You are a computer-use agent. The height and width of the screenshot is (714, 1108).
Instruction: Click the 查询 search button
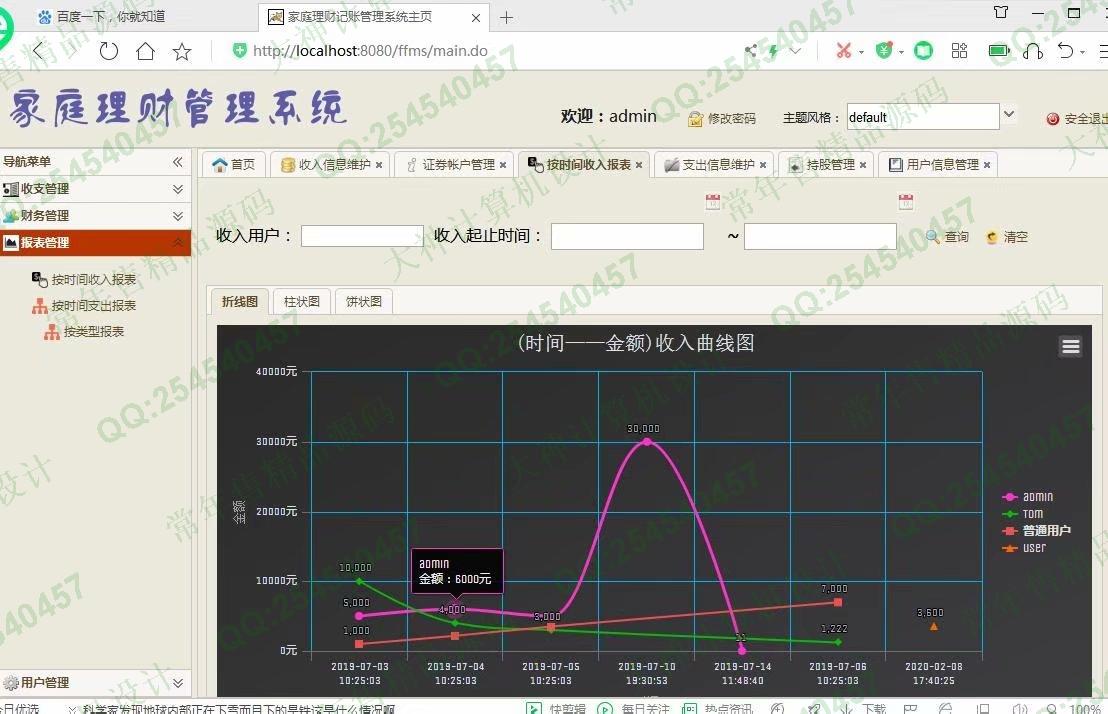point(948,237)
